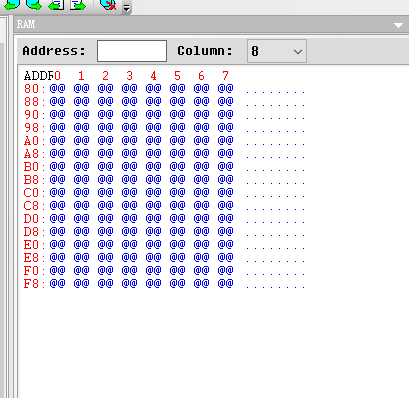Click the ADDR header label
This screenshot has height=398, width=409.
pos(39,76)
